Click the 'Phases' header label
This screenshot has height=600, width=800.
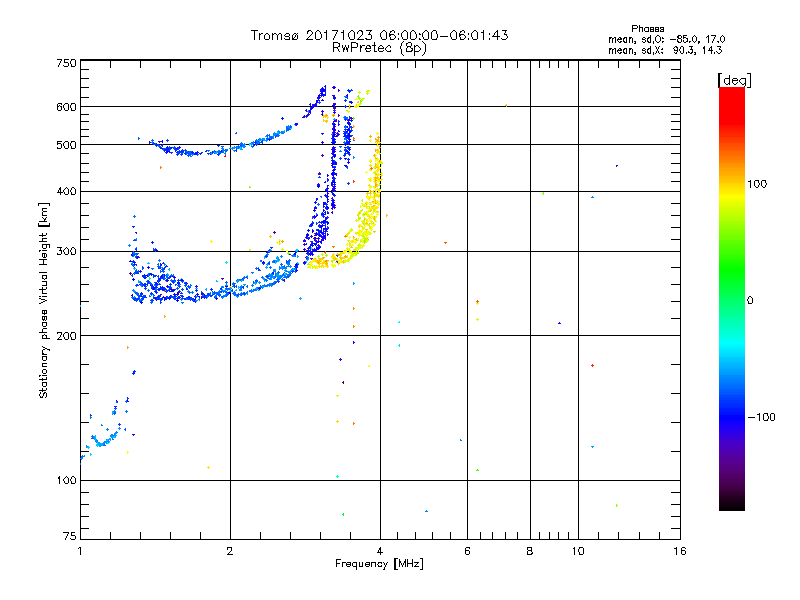[x=647, y=29]
